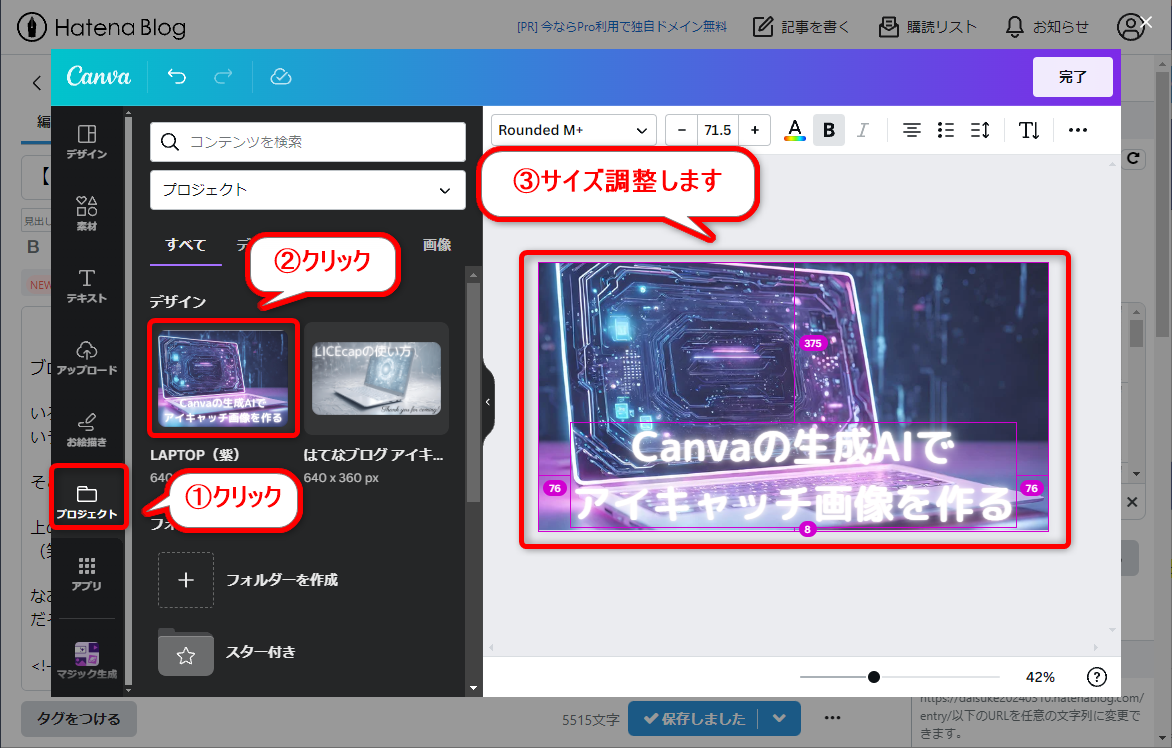Open Hatena editor footer more options
The image size is (1172, 748).
pos(833,718)
